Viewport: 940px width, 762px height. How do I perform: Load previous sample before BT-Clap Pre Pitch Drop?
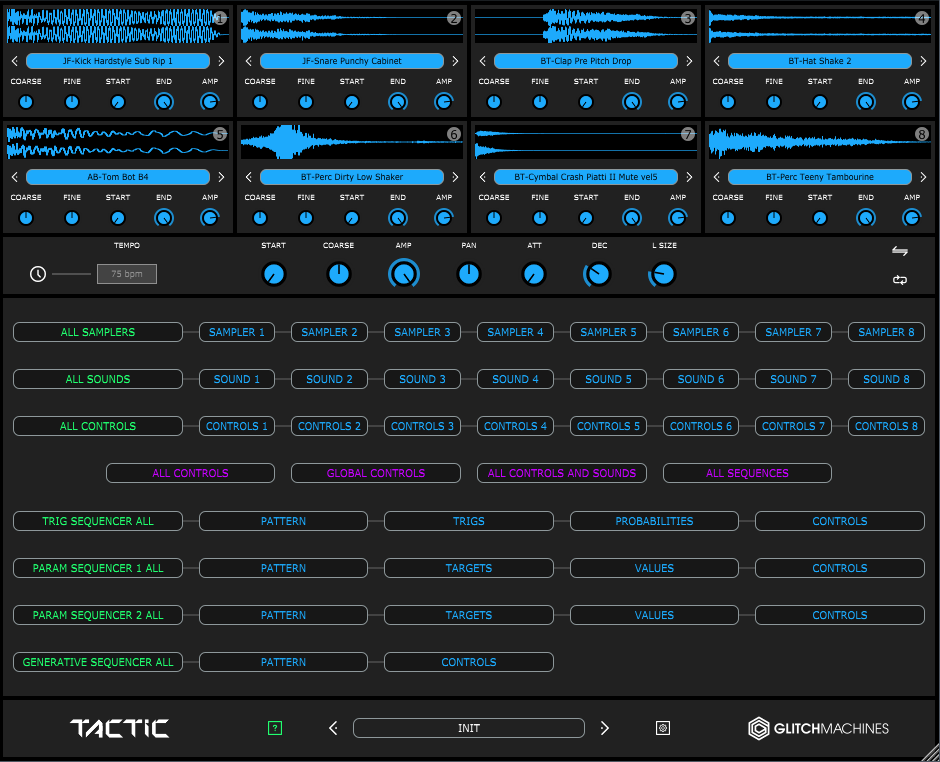(x=483, y=61)
